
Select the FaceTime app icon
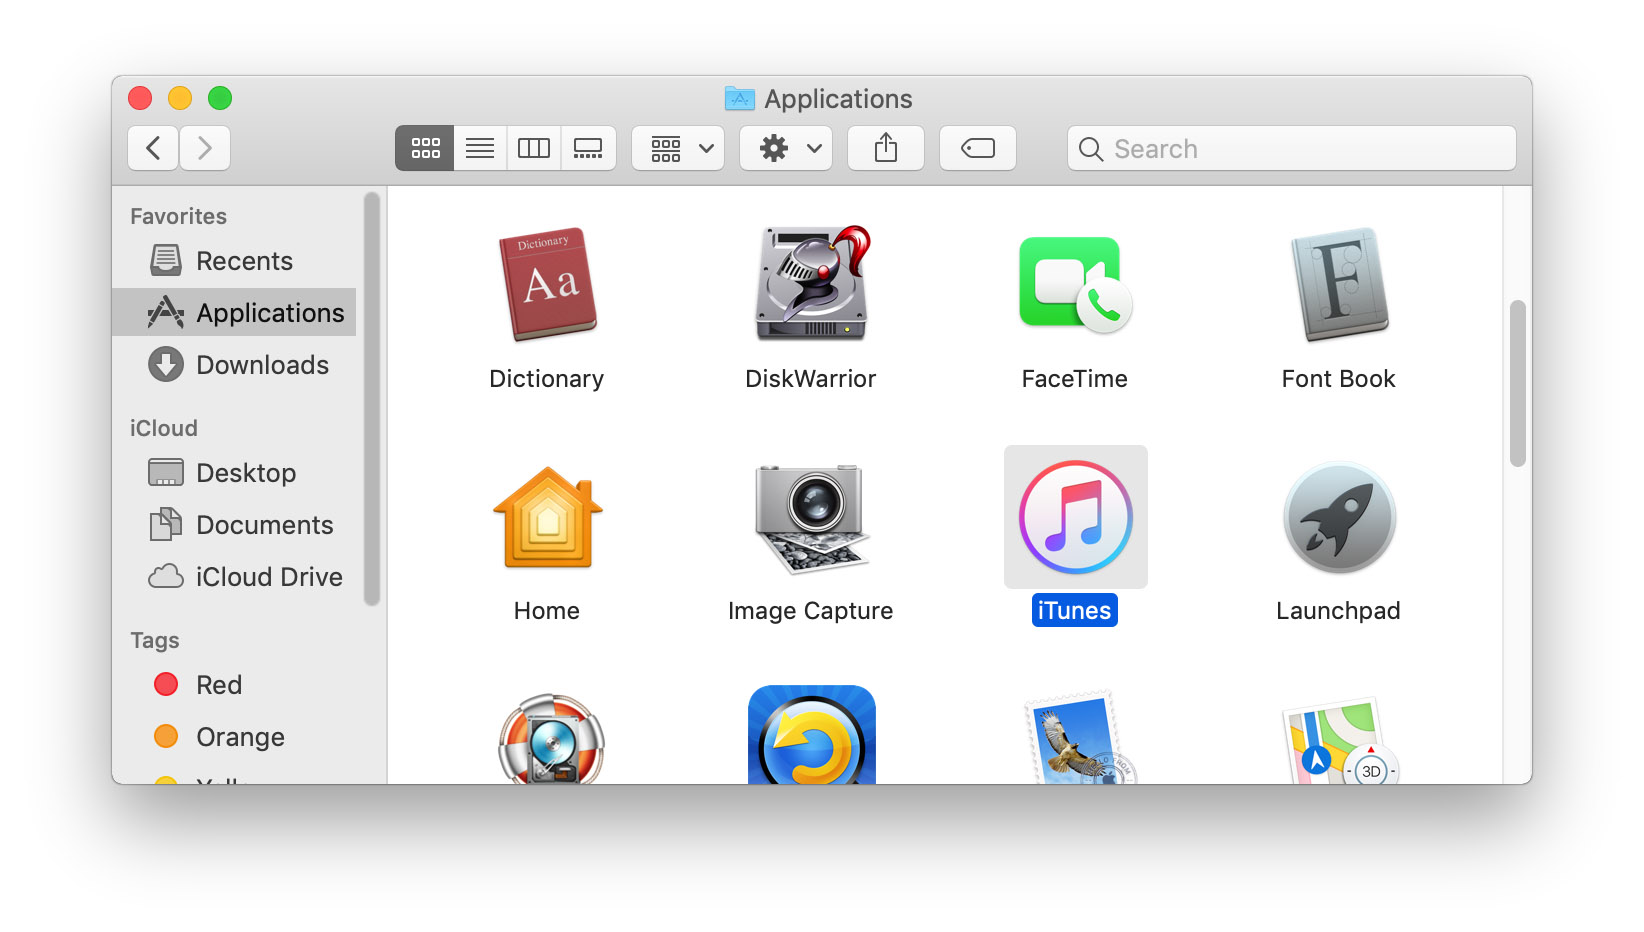click(1075, 284)
